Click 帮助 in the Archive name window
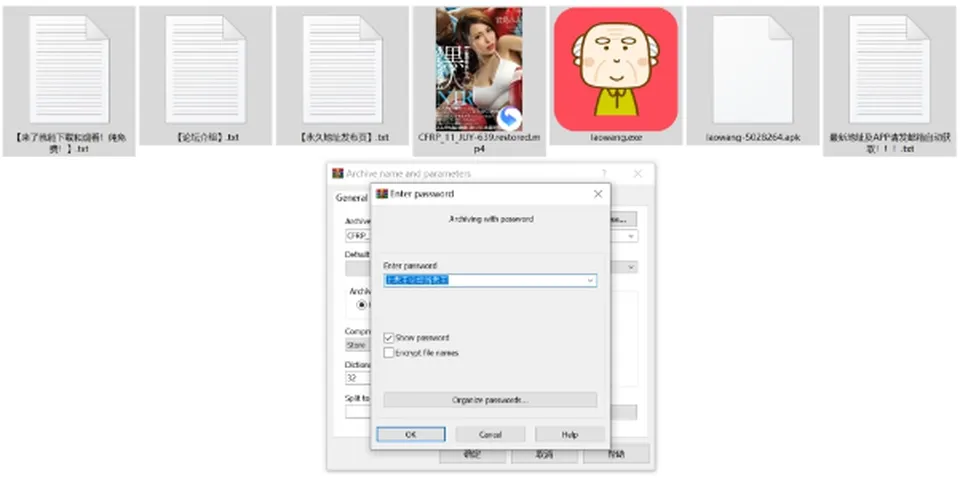 (x=617, y=455)
